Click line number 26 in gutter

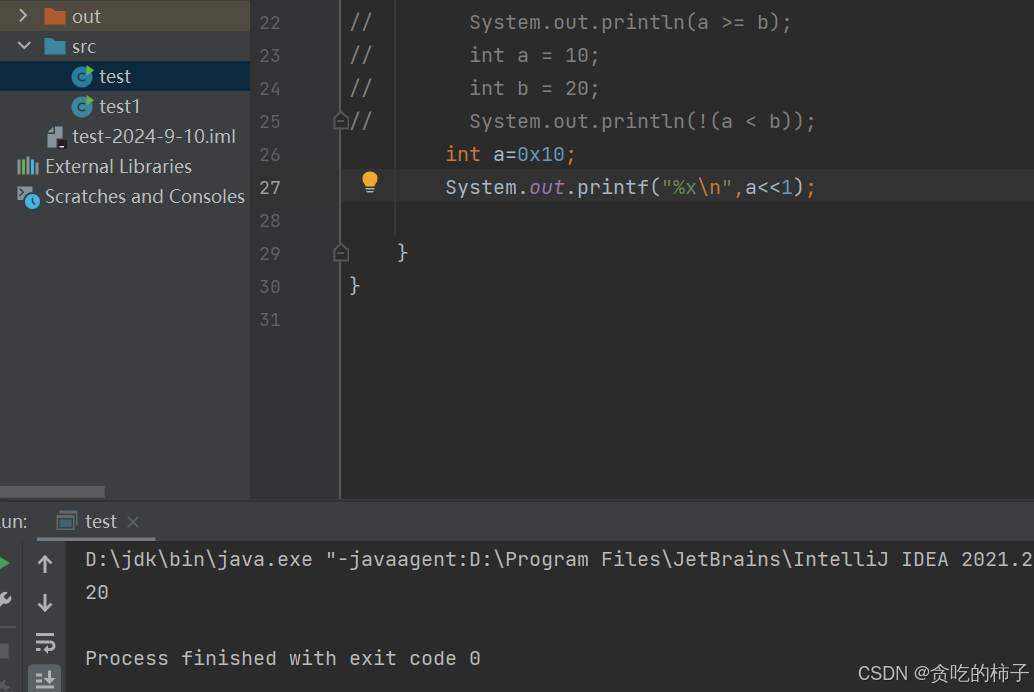click(270, 155)
